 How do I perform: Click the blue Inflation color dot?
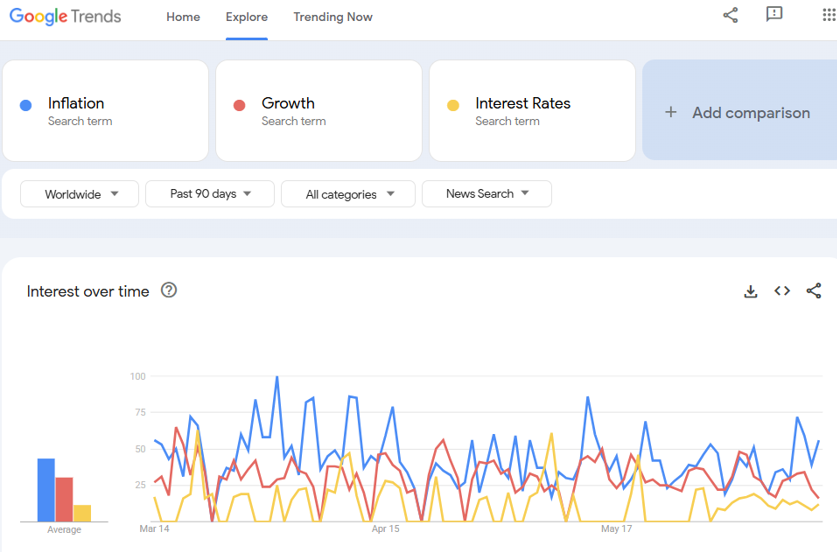point(26,105)
